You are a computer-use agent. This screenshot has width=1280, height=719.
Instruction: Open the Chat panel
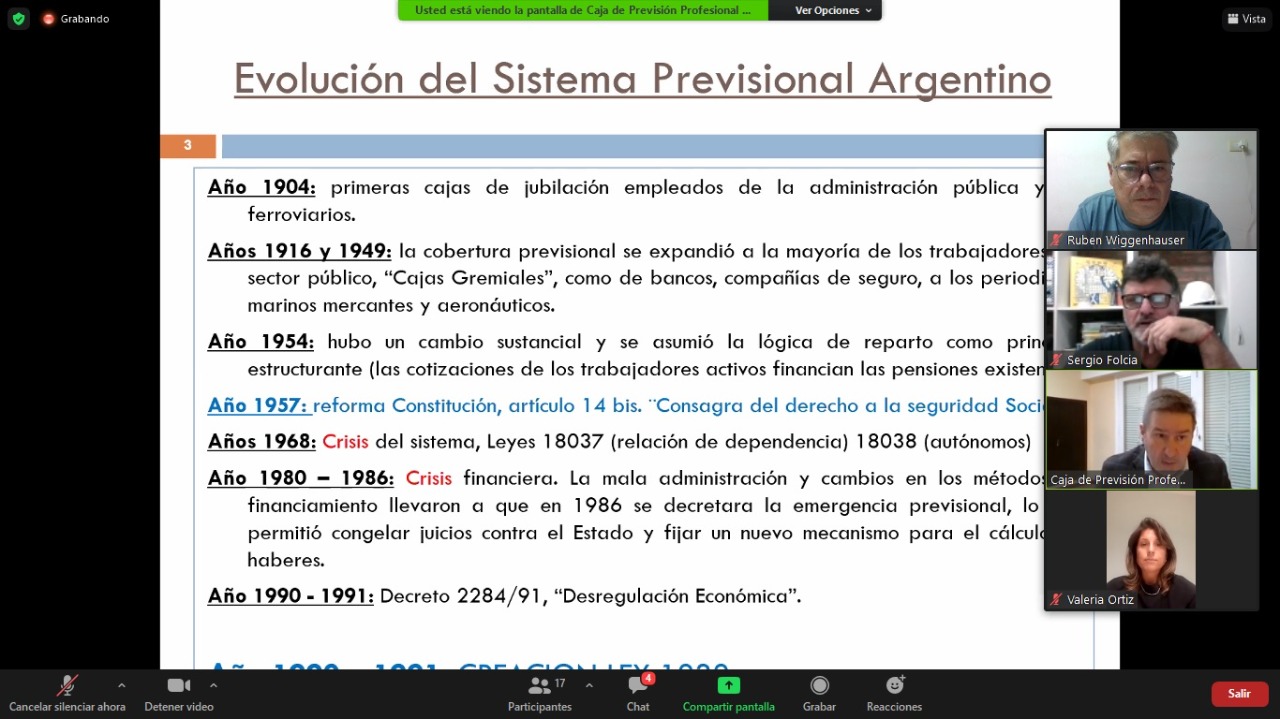[x=638, y=692]
